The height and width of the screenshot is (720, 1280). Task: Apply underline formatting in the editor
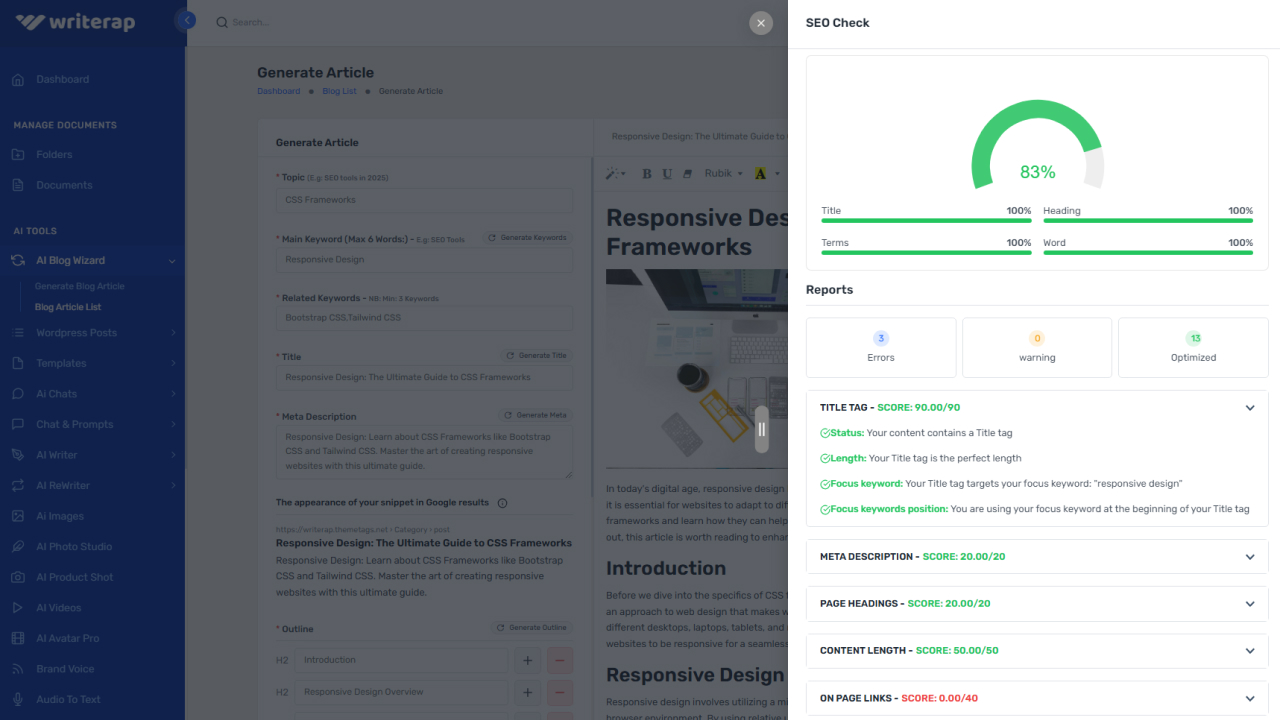667,172
